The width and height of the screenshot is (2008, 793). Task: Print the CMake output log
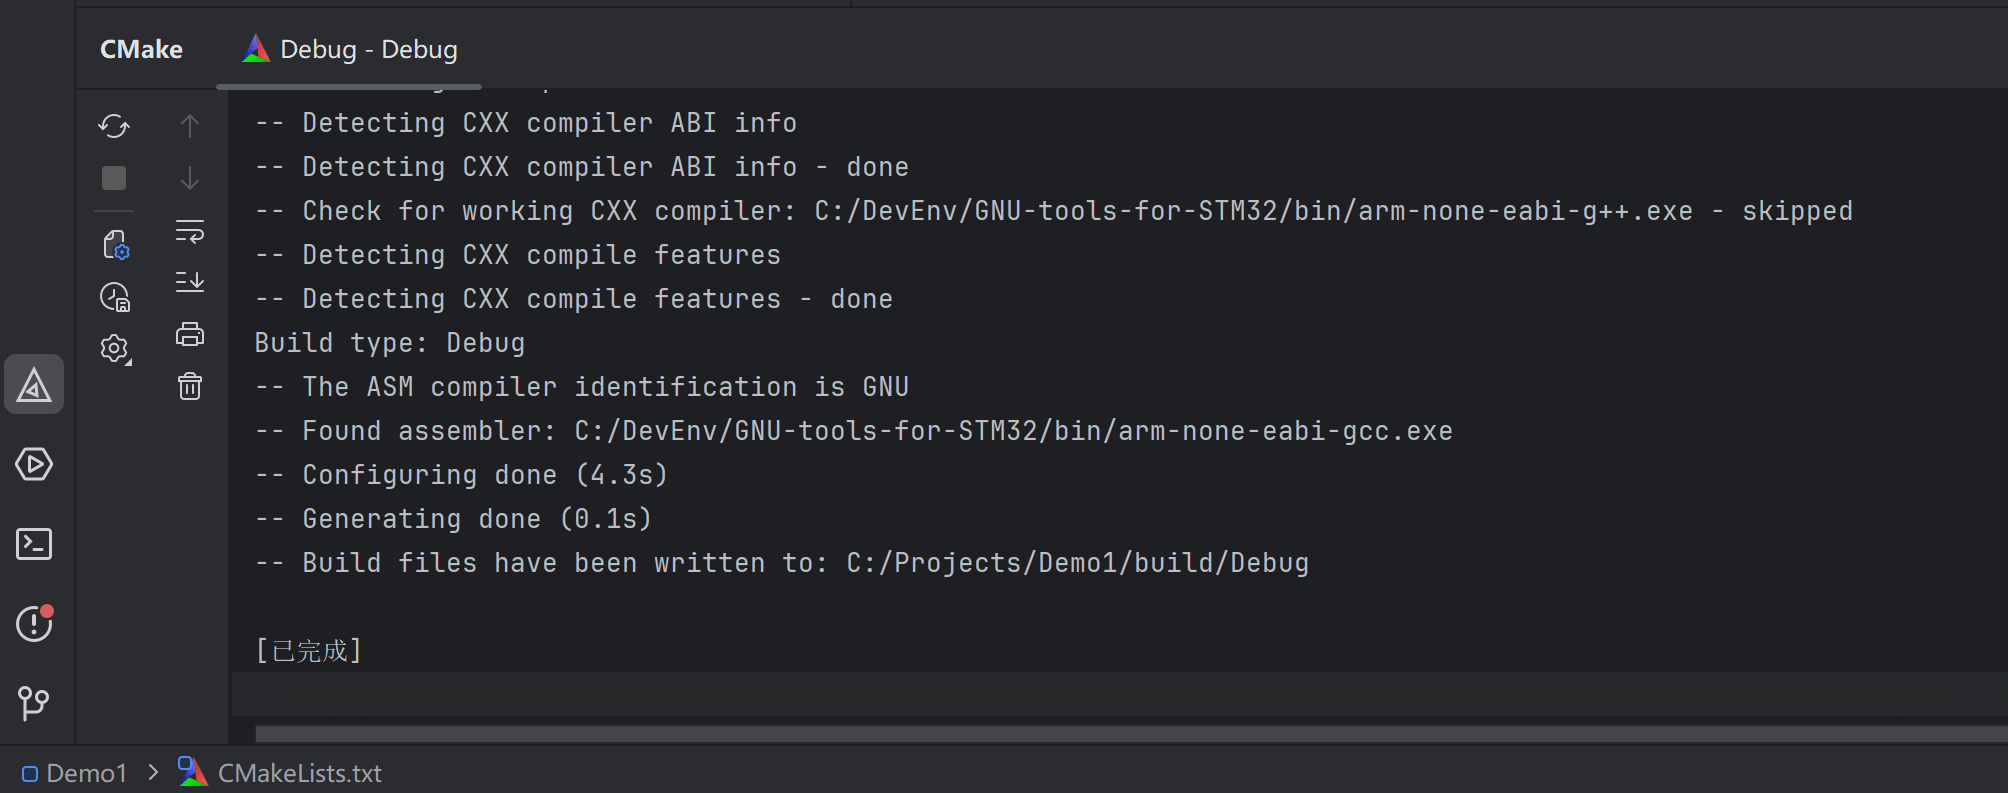click(189, 334)
